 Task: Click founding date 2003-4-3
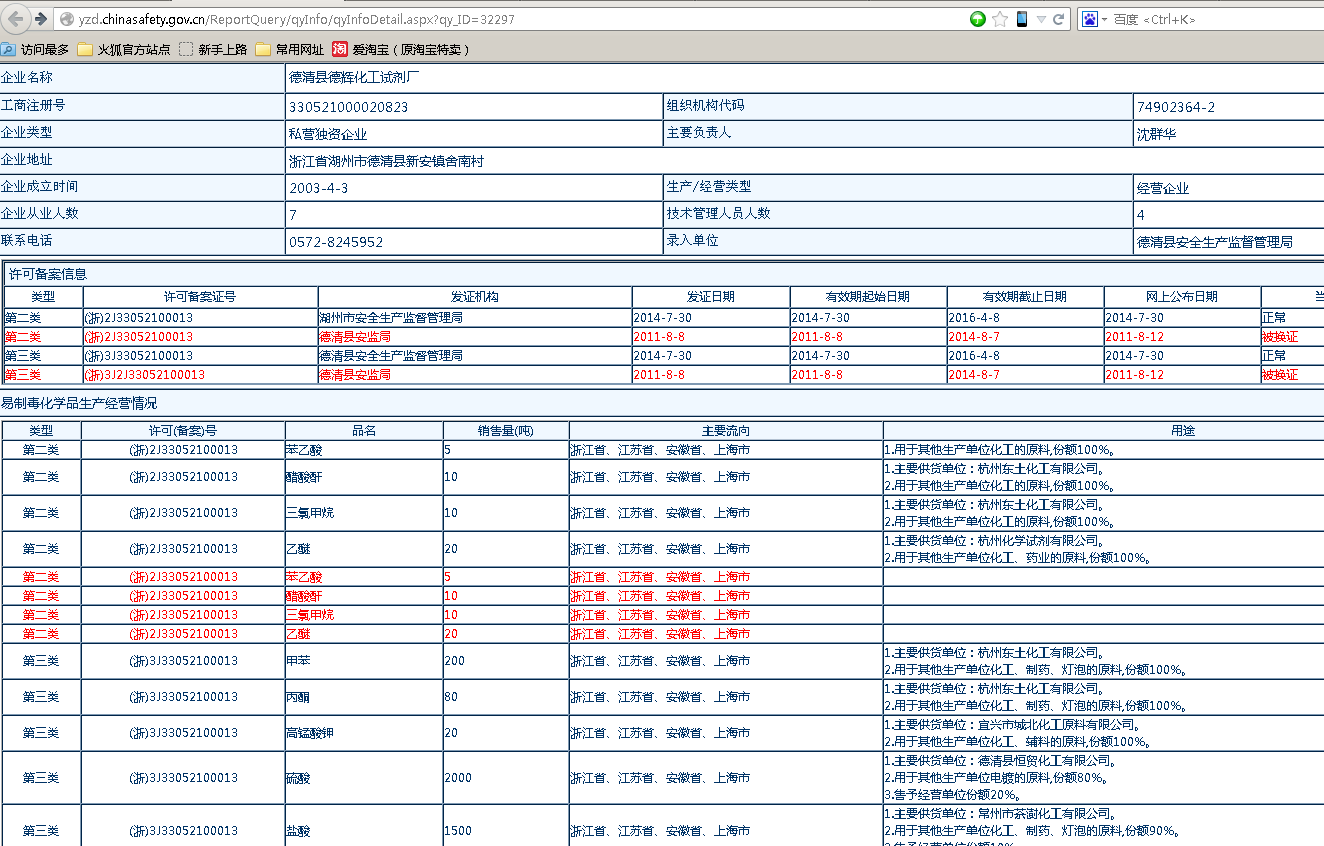[x=318, y=188]
